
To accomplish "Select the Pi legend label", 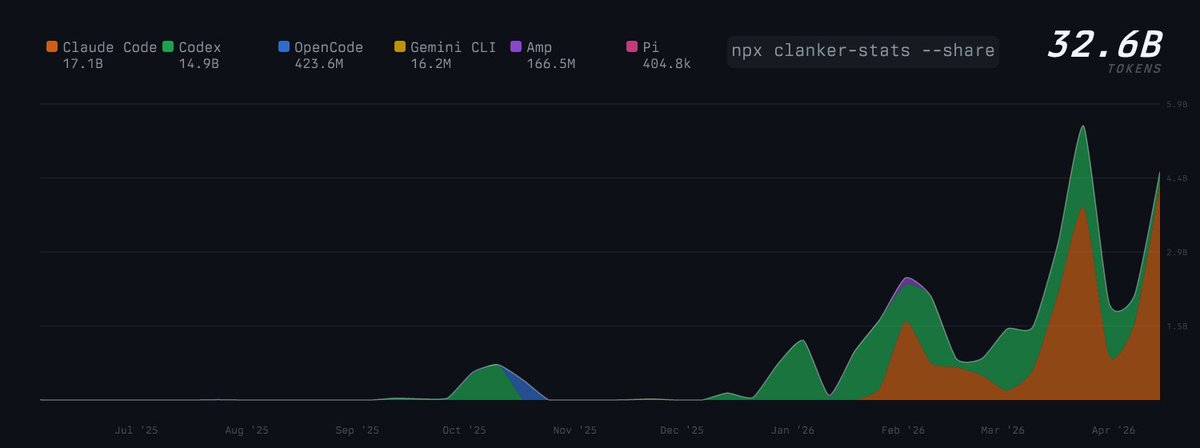I will (x=650, y=47).
